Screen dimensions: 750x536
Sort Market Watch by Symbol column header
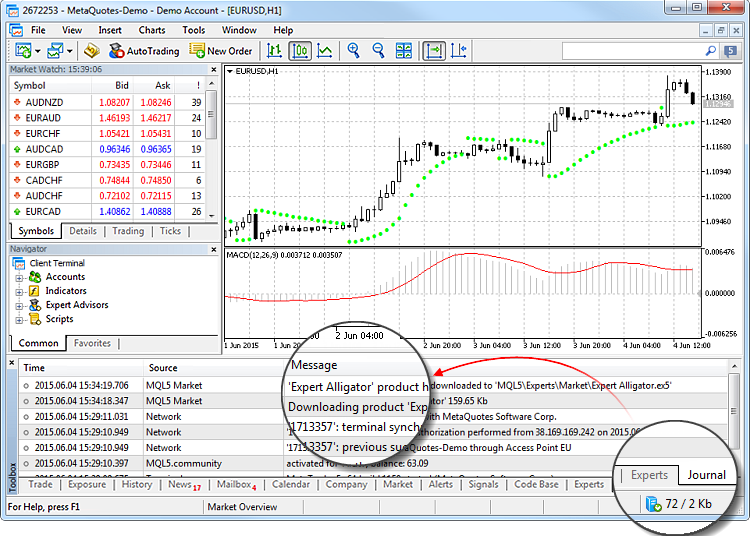click(51, 86)
